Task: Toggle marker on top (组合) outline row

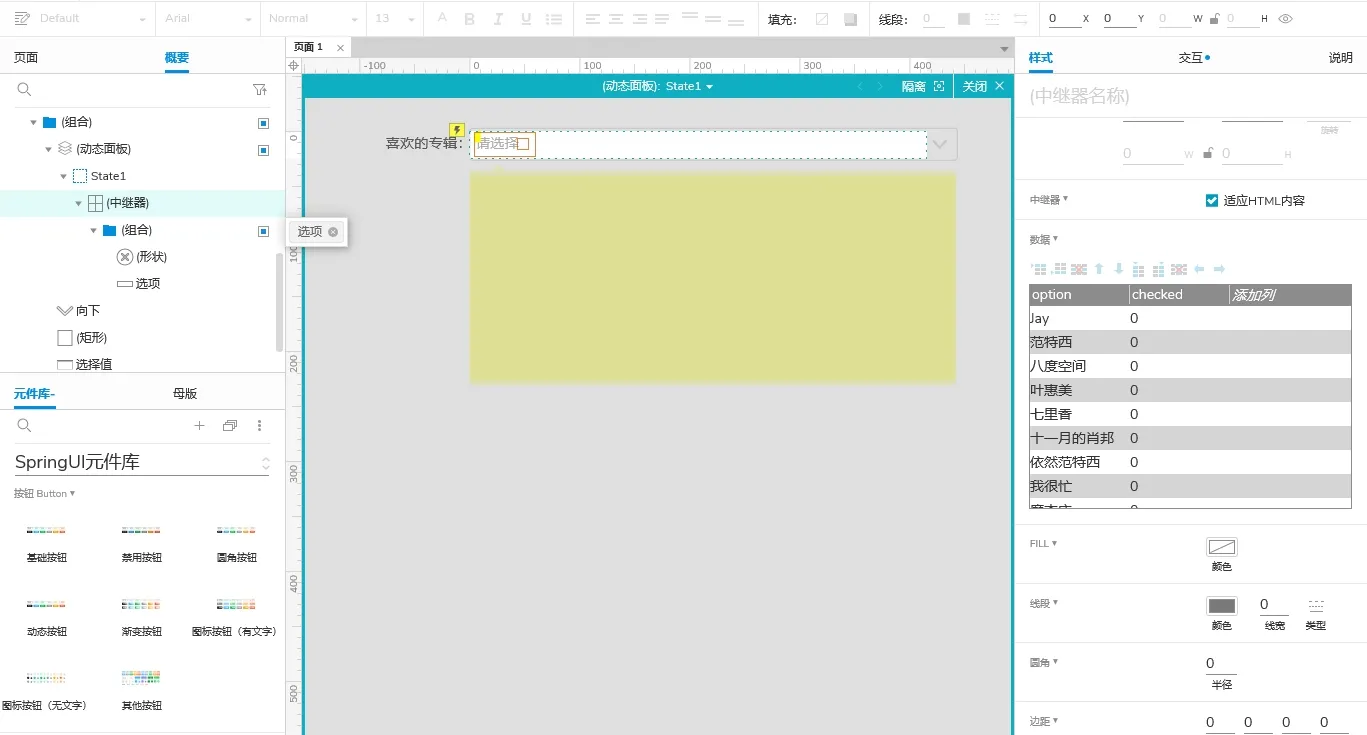Action: coord(263,122)
